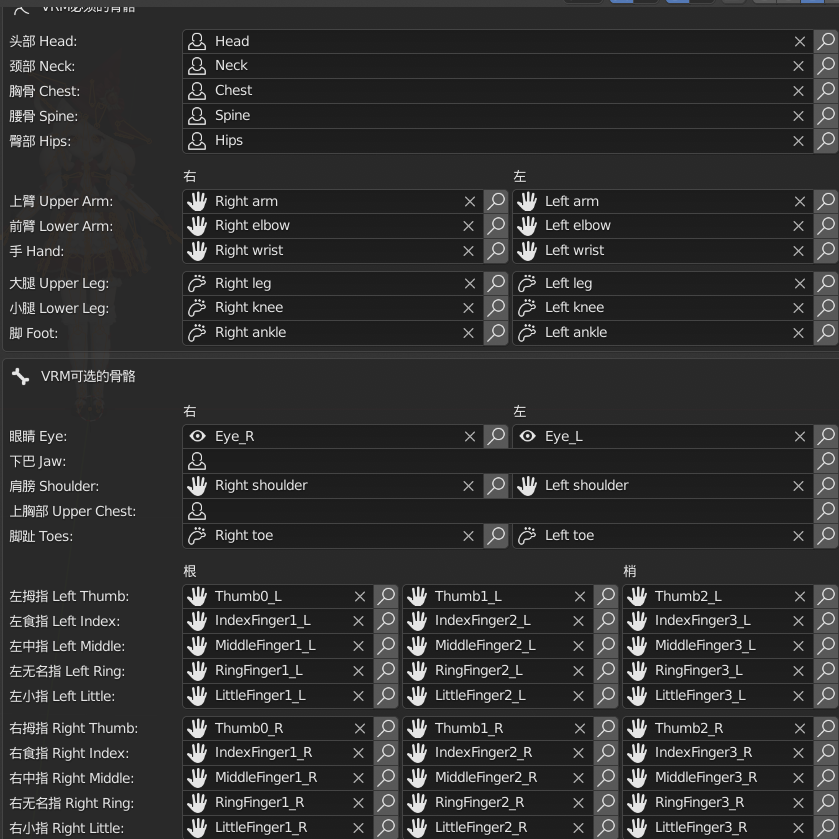Open bone picker for Chest field
This screenshot has height=839, width=839.
coord(826,91)
